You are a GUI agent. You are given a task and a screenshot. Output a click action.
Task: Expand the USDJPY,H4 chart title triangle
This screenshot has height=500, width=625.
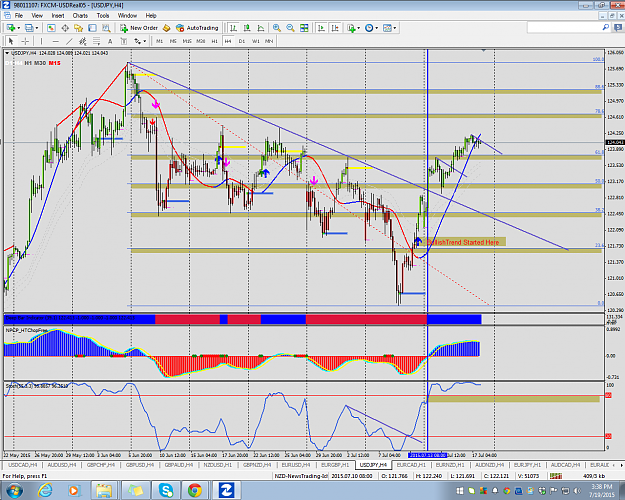[x=7, y=53]
